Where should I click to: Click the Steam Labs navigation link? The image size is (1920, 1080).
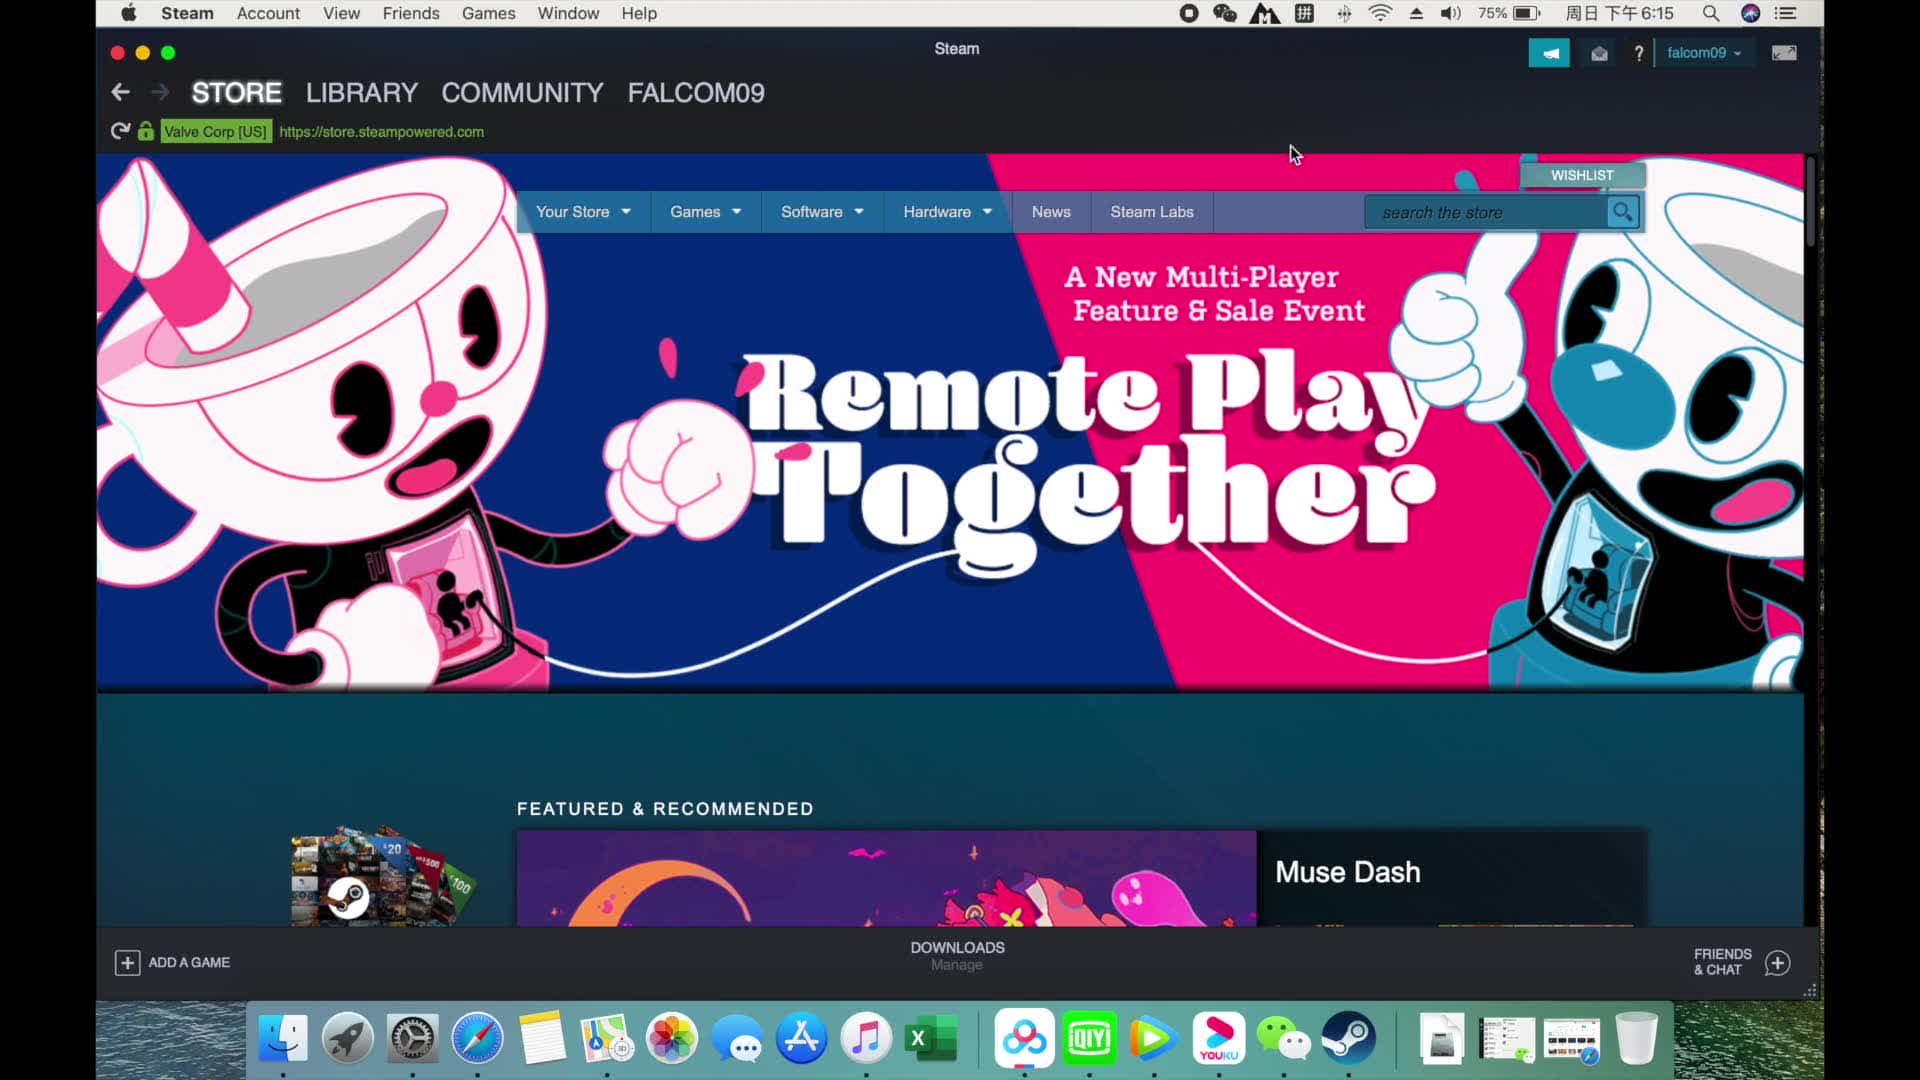1151,211
